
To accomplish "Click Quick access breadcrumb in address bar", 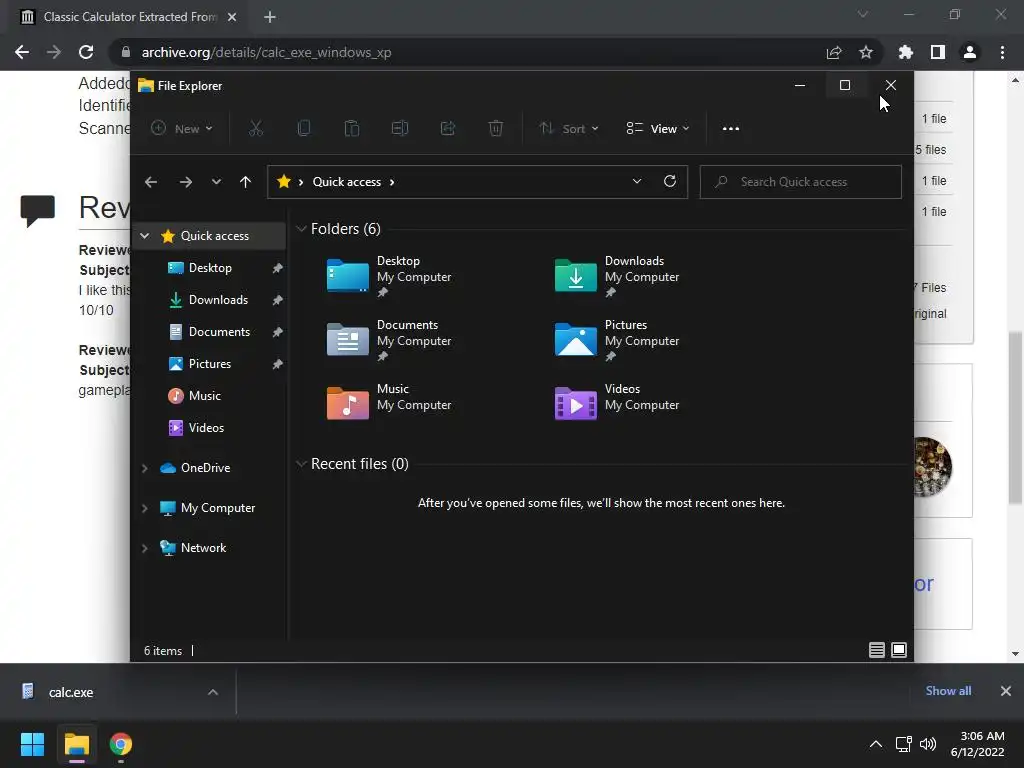I will tap(347, 182).
